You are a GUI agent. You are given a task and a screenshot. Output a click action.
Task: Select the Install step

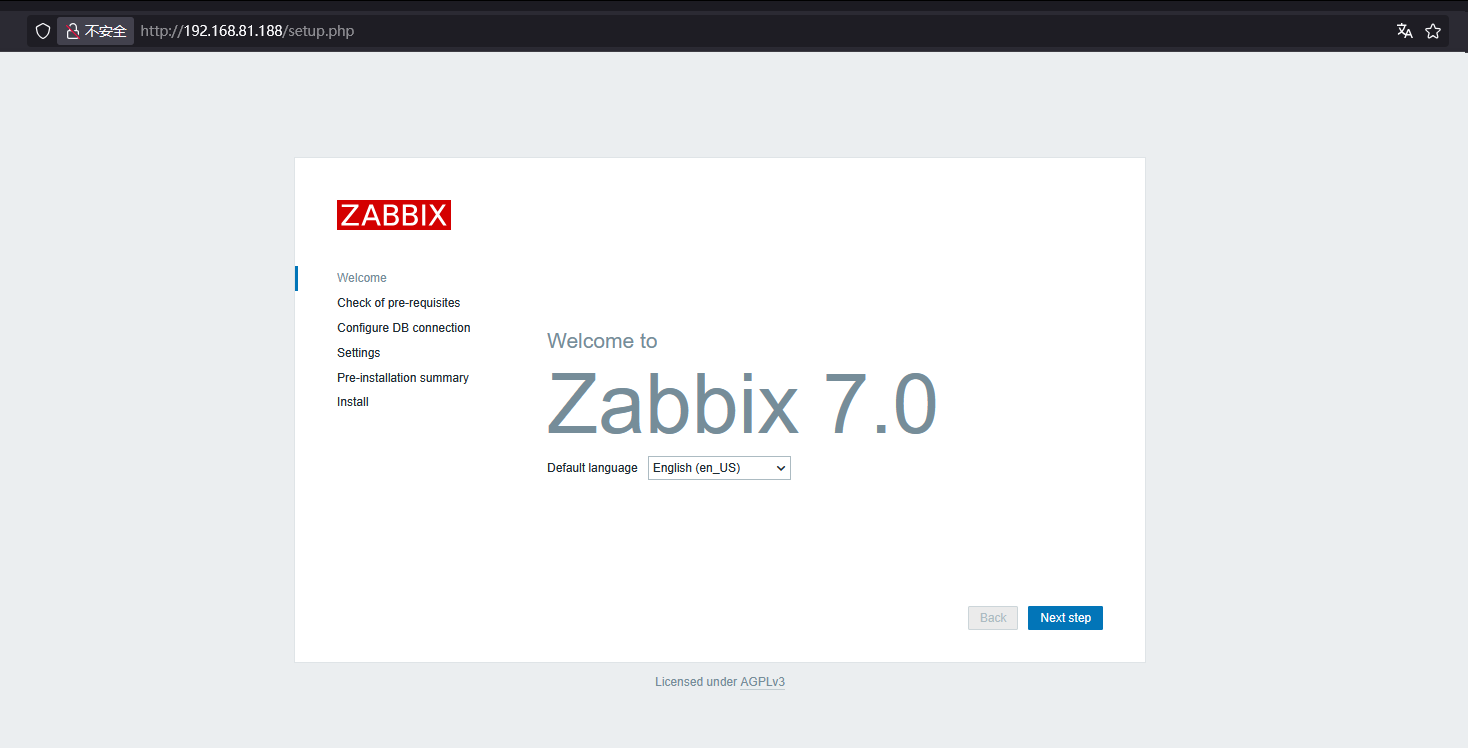(352, 401)
